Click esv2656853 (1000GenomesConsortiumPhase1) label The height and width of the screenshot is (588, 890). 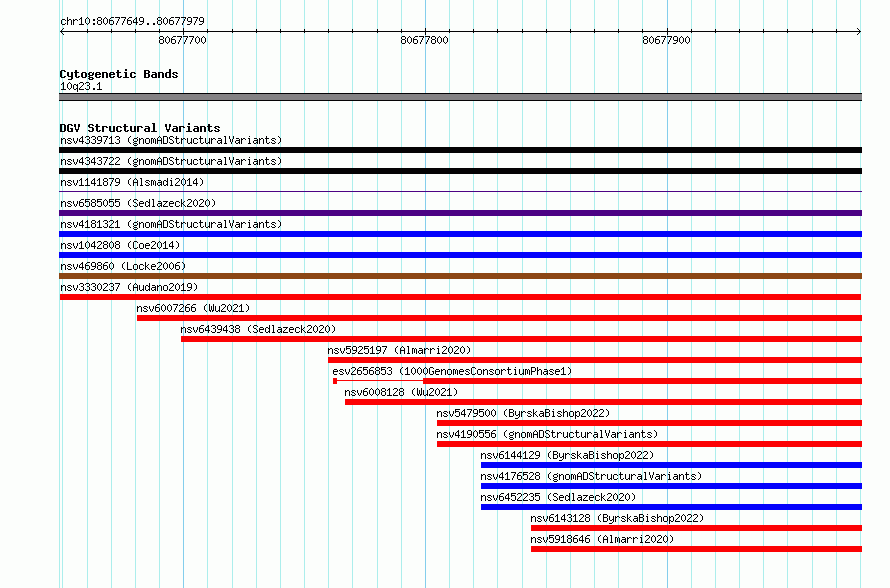tap(452, 371)
